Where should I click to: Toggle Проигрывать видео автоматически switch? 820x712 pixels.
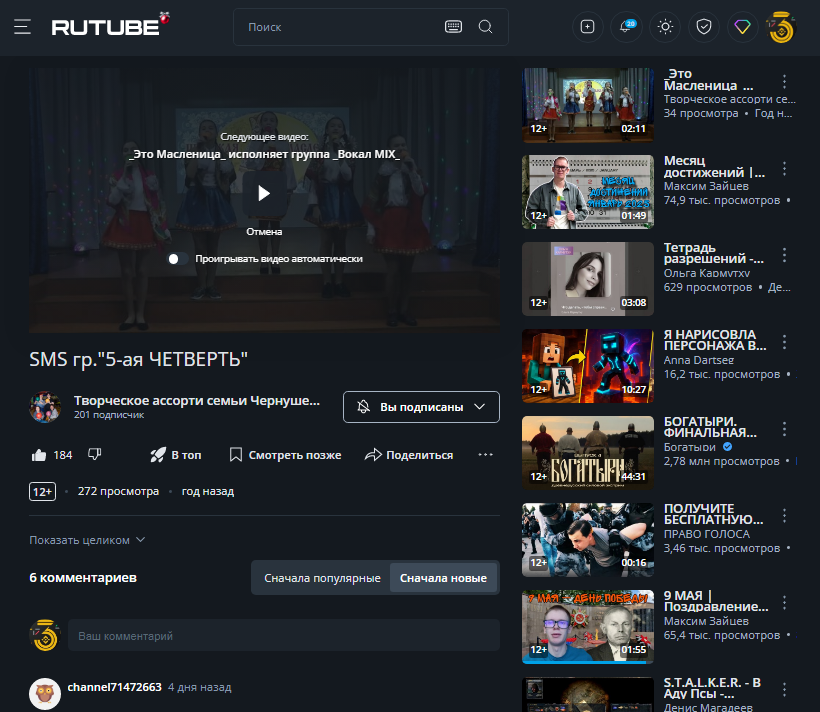point(177,259)
